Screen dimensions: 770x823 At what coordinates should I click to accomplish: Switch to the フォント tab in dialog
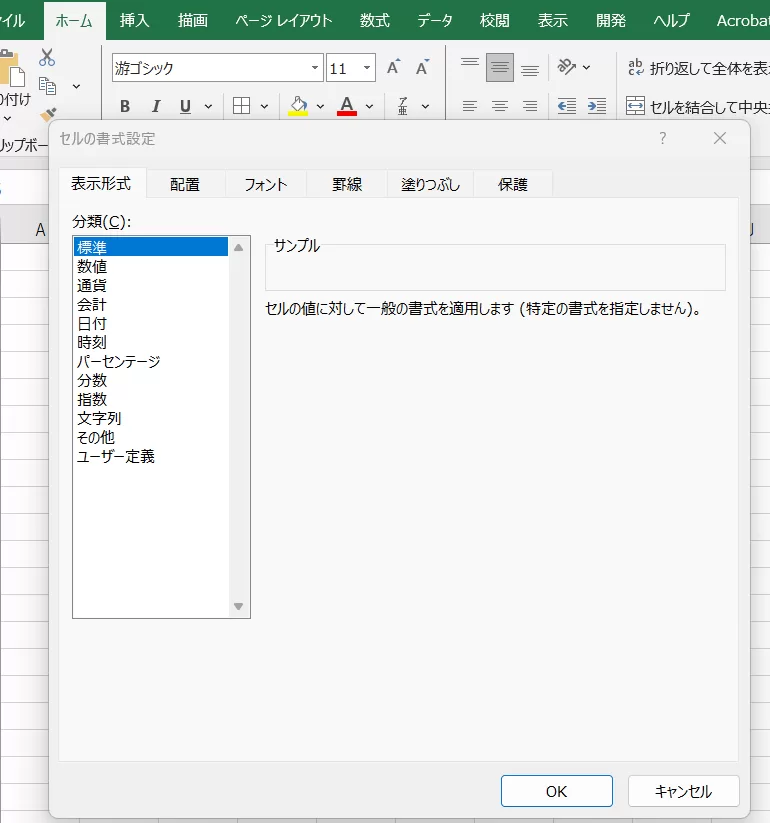pos(266,184)
